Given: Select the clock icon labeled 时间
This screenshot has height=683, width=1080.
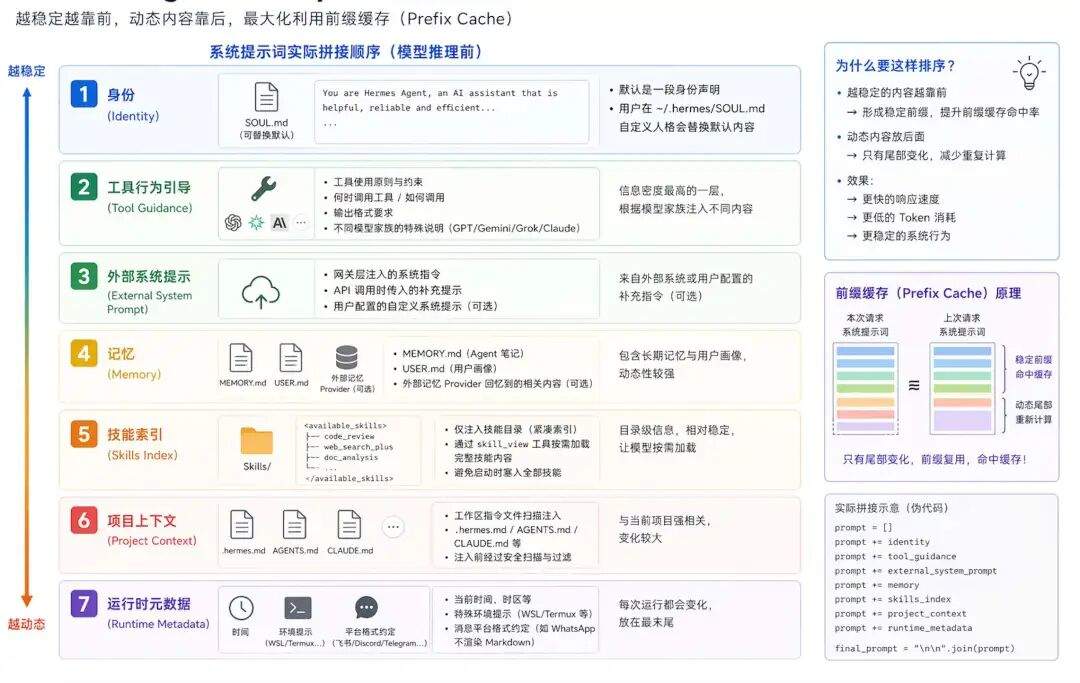Looking at the screenshot, I should pyautogui.click(x=240, y=607).
